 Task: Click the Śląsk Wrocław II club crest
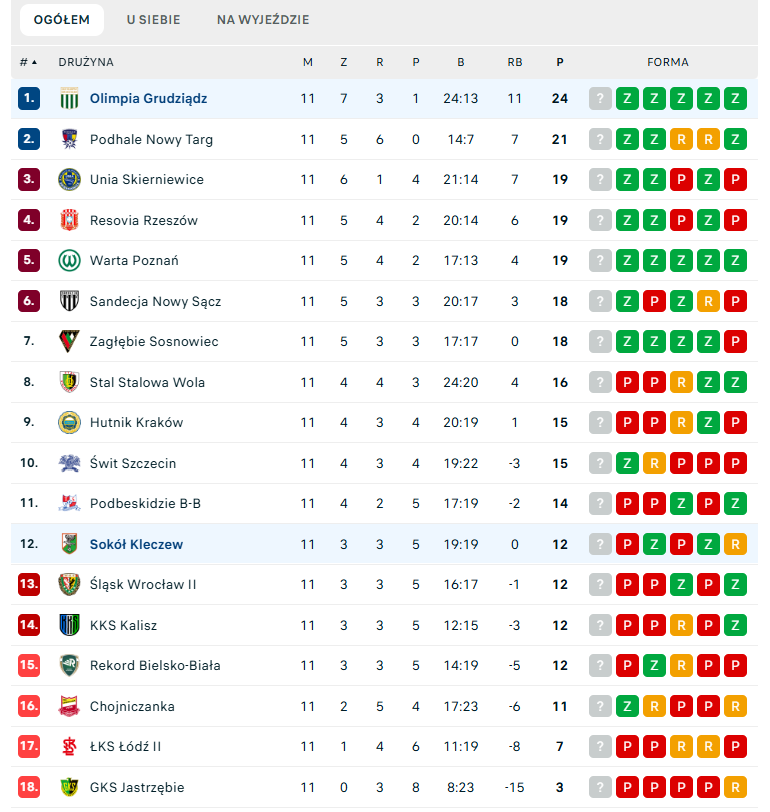[x=69, y=584]
